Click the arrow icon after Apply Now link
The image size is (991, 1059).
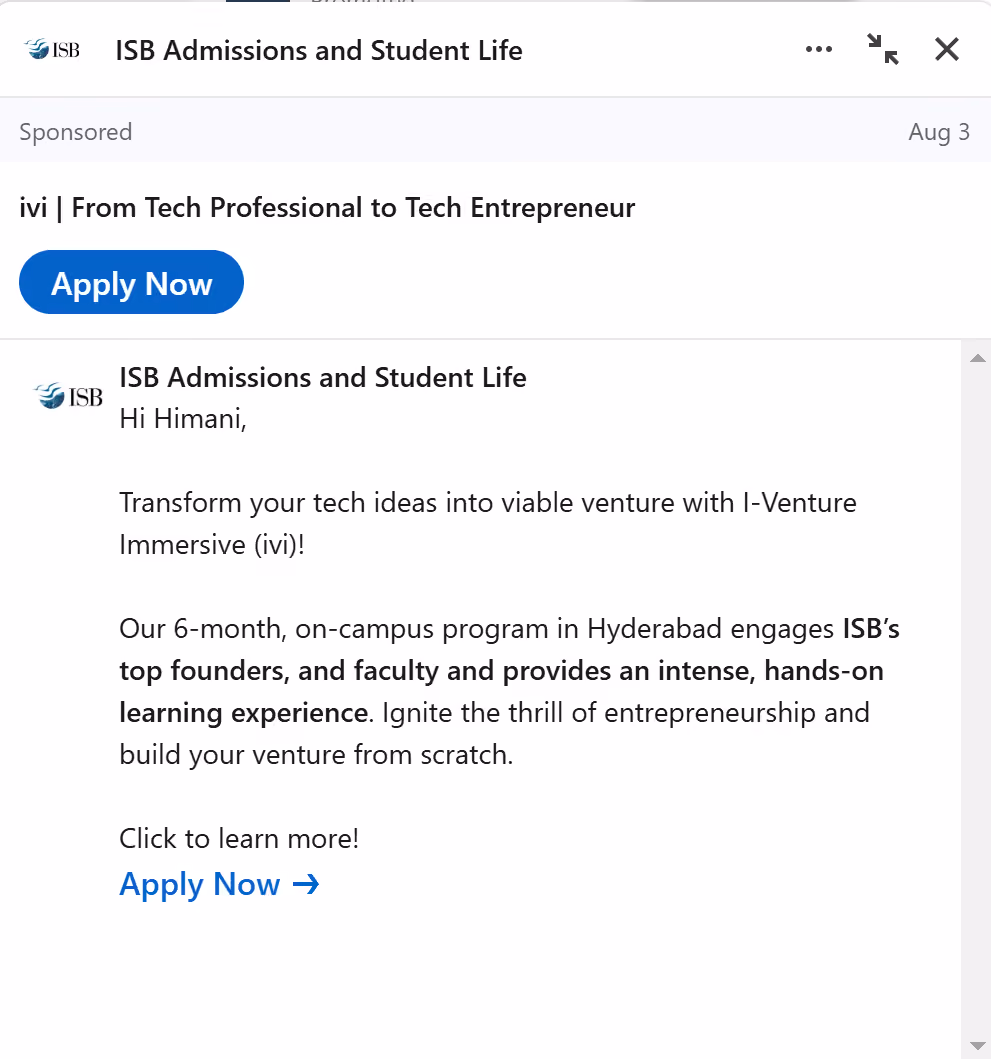tap(306, 884)
